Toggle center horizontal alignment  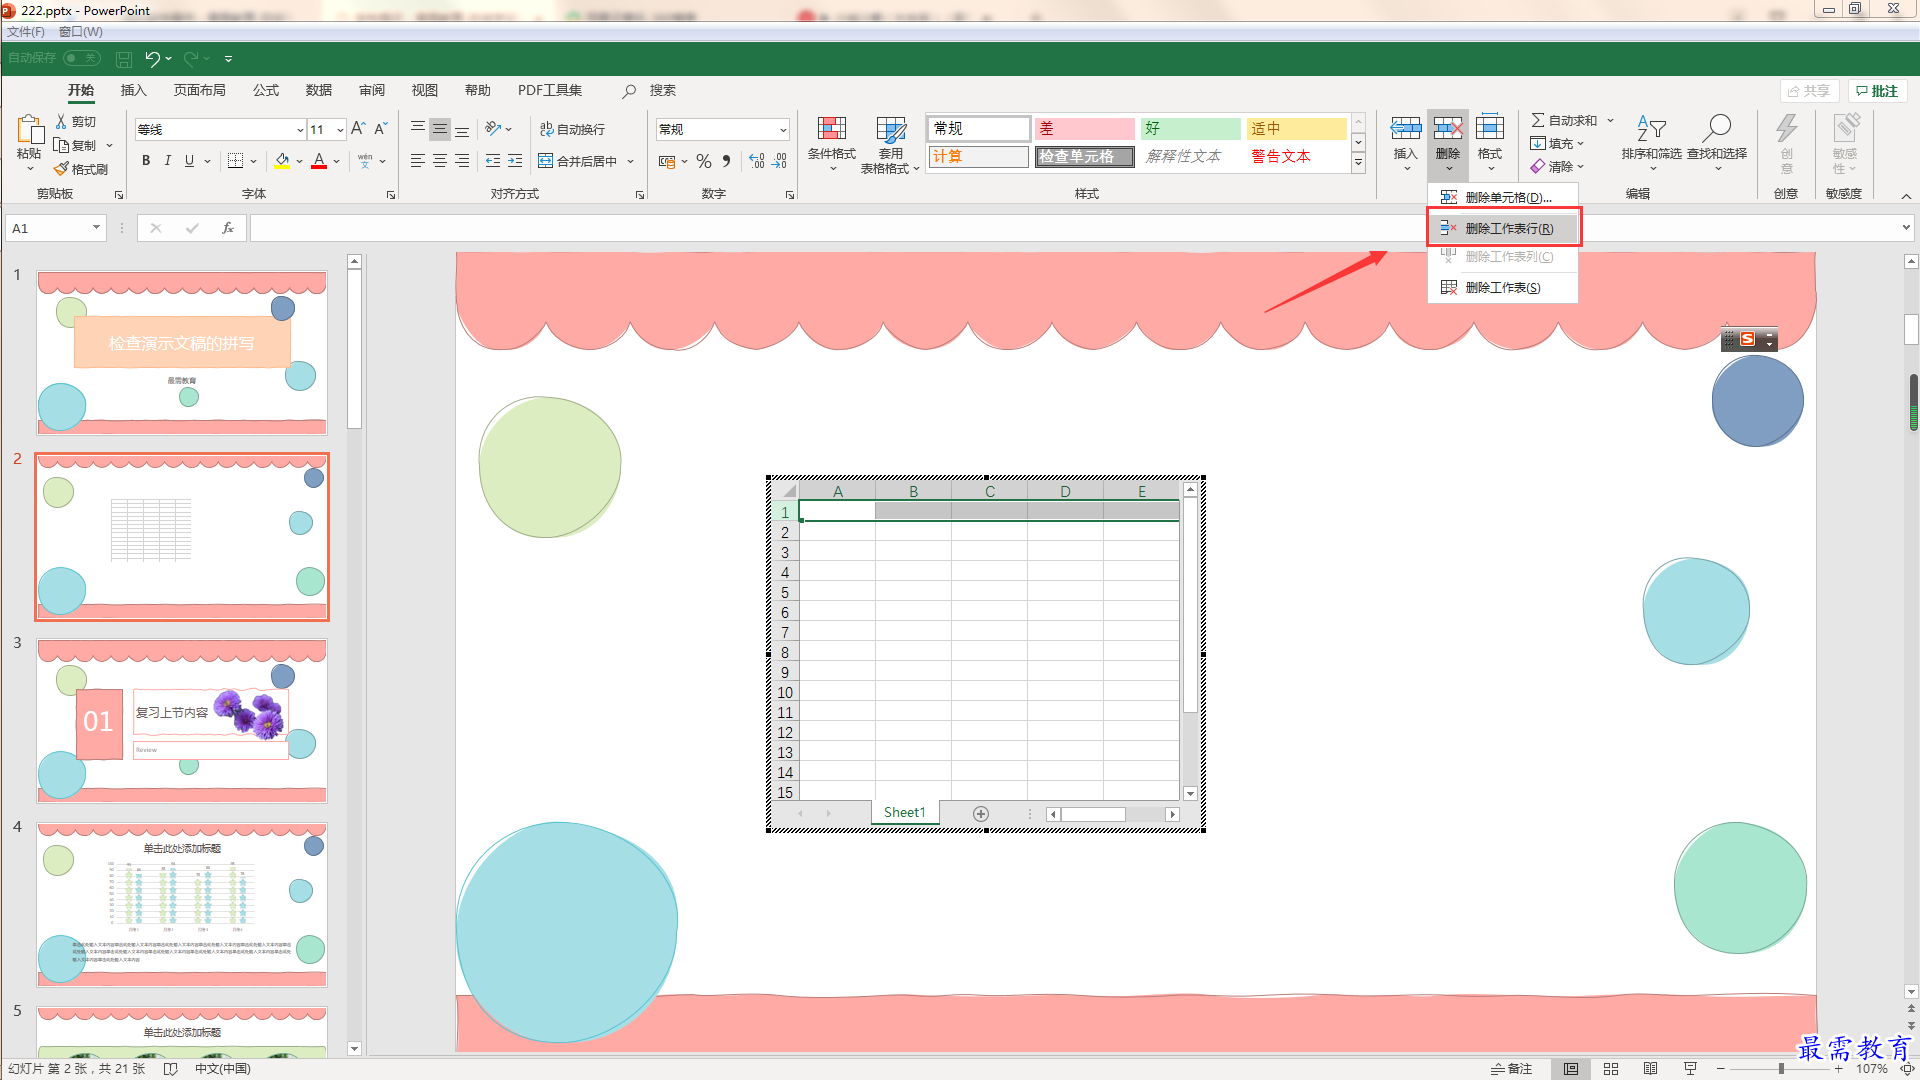440,161
